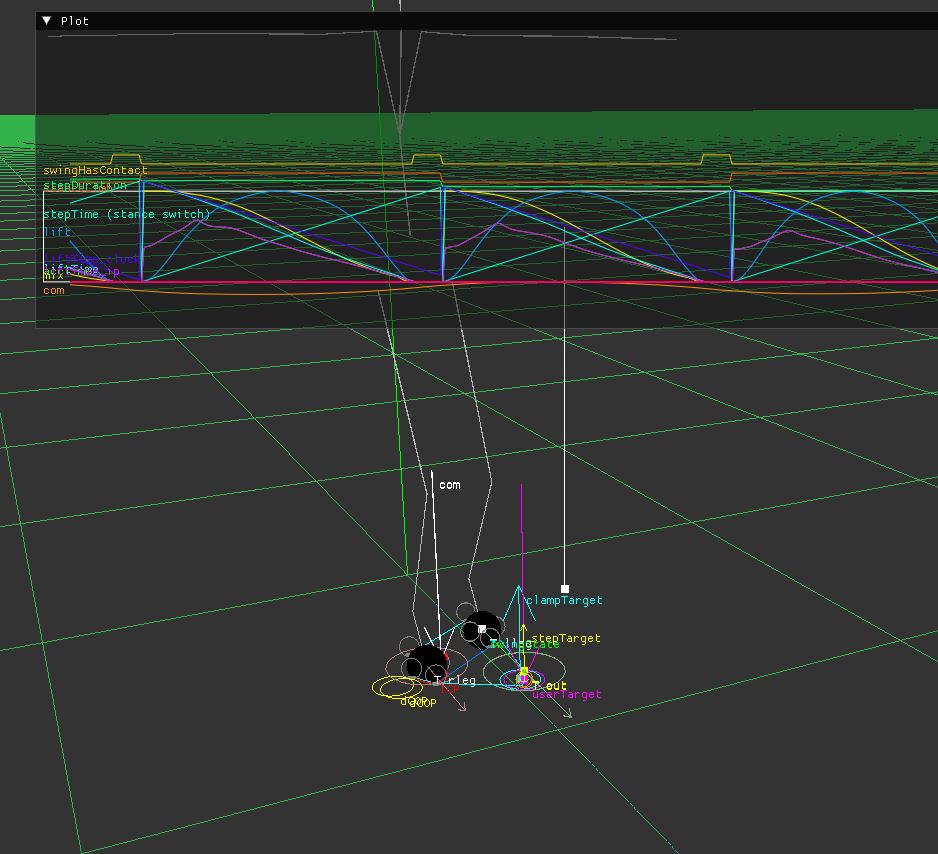Click the swingHasContact legend label
The width and height of the screenshot is (938, 854).
[x=95, y=171]
